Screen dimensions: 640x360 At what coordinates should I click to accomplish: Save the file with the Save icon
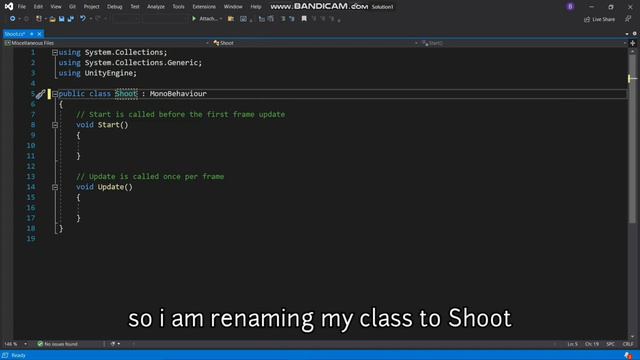point(62,19)
